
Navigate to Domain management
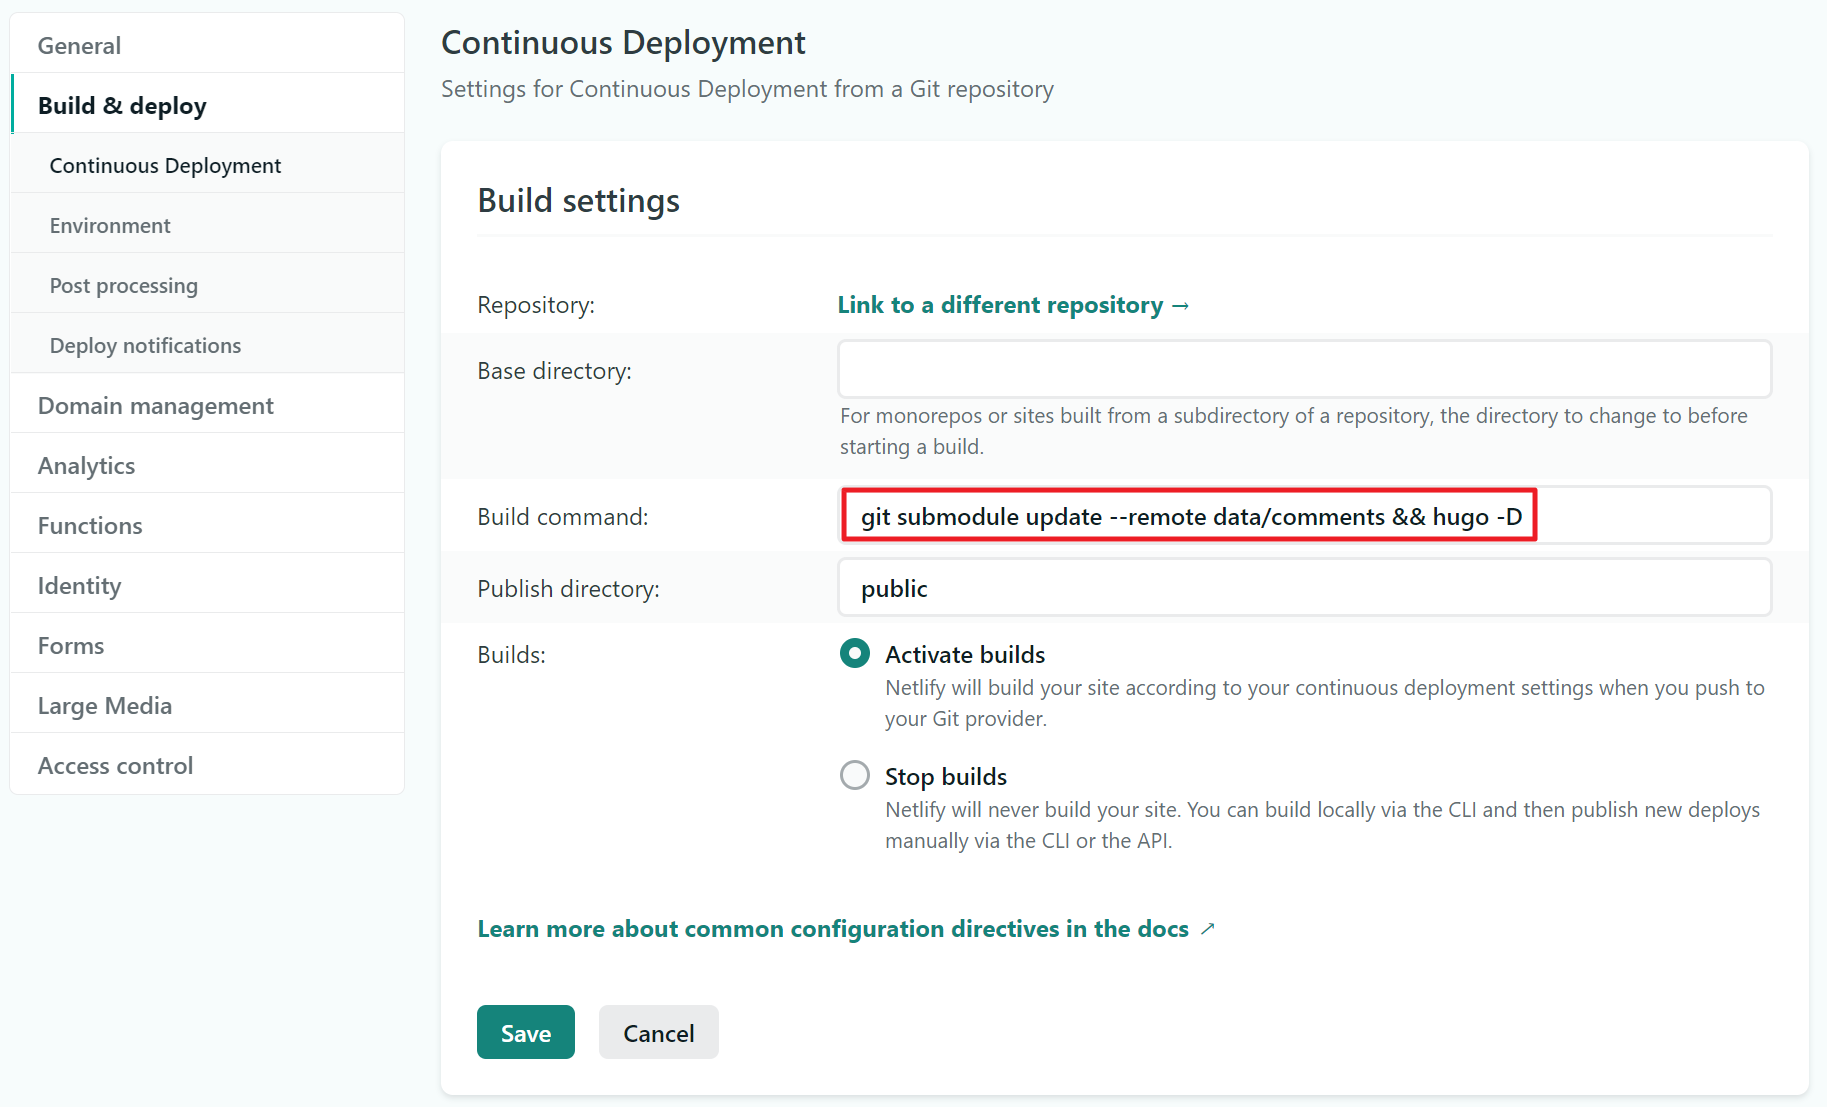click(x=207, y=405)
